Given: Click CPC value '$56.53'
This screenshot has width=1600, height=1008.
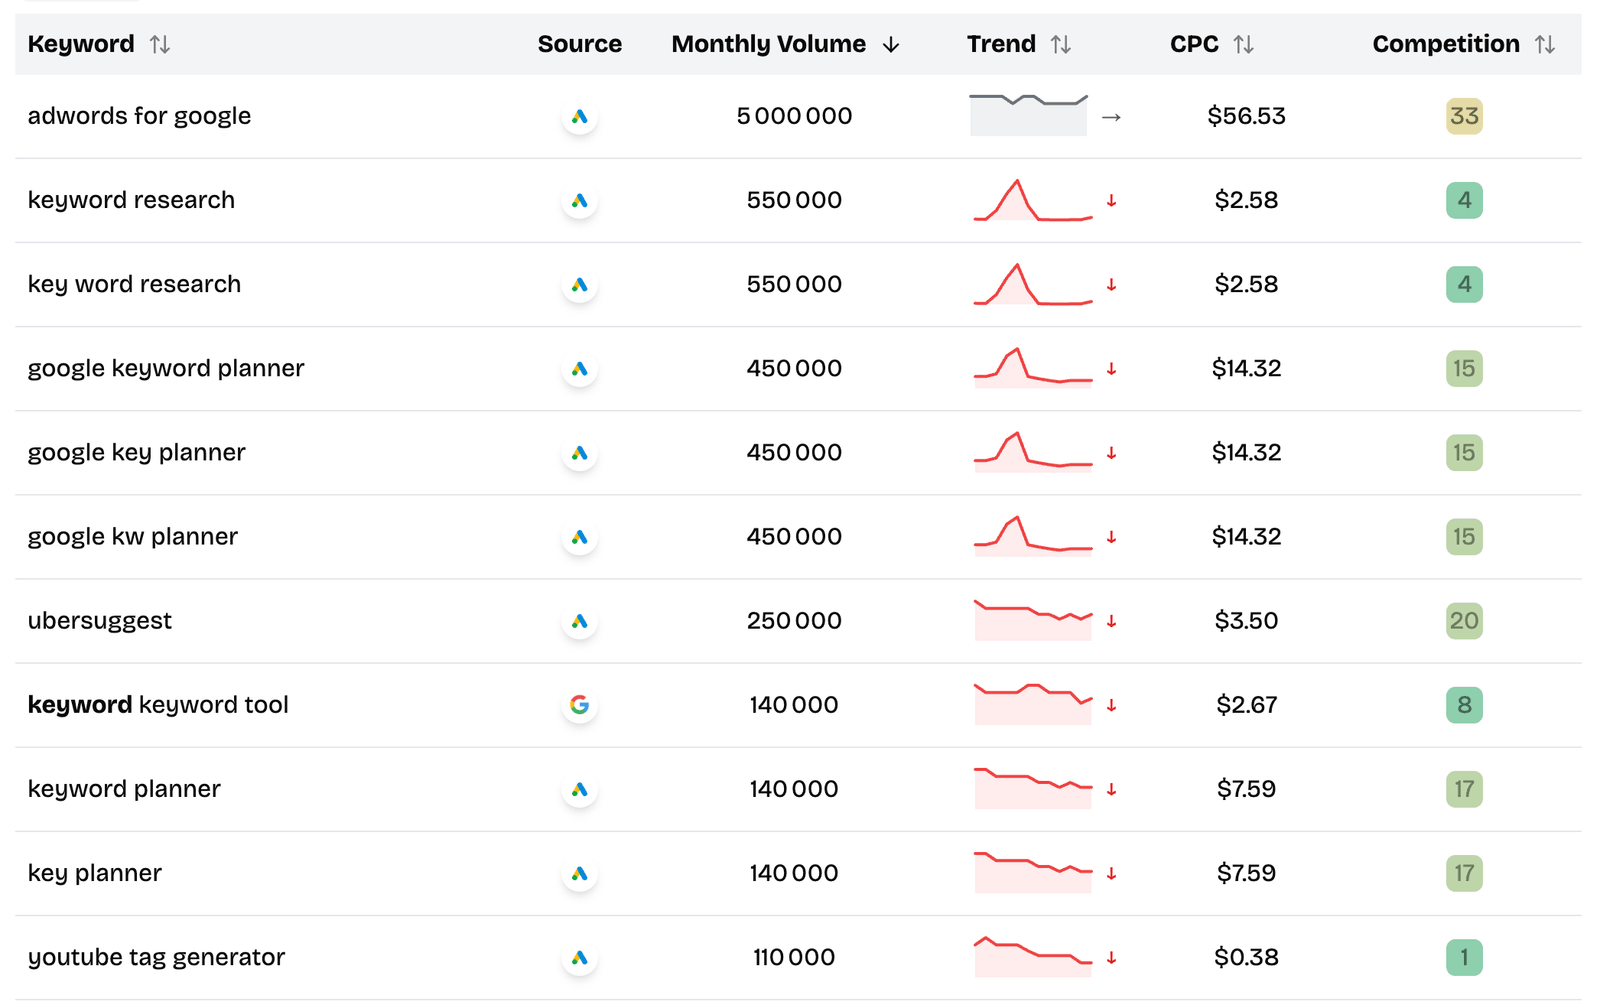Looking at the screenshot, I should [1246, 116].
